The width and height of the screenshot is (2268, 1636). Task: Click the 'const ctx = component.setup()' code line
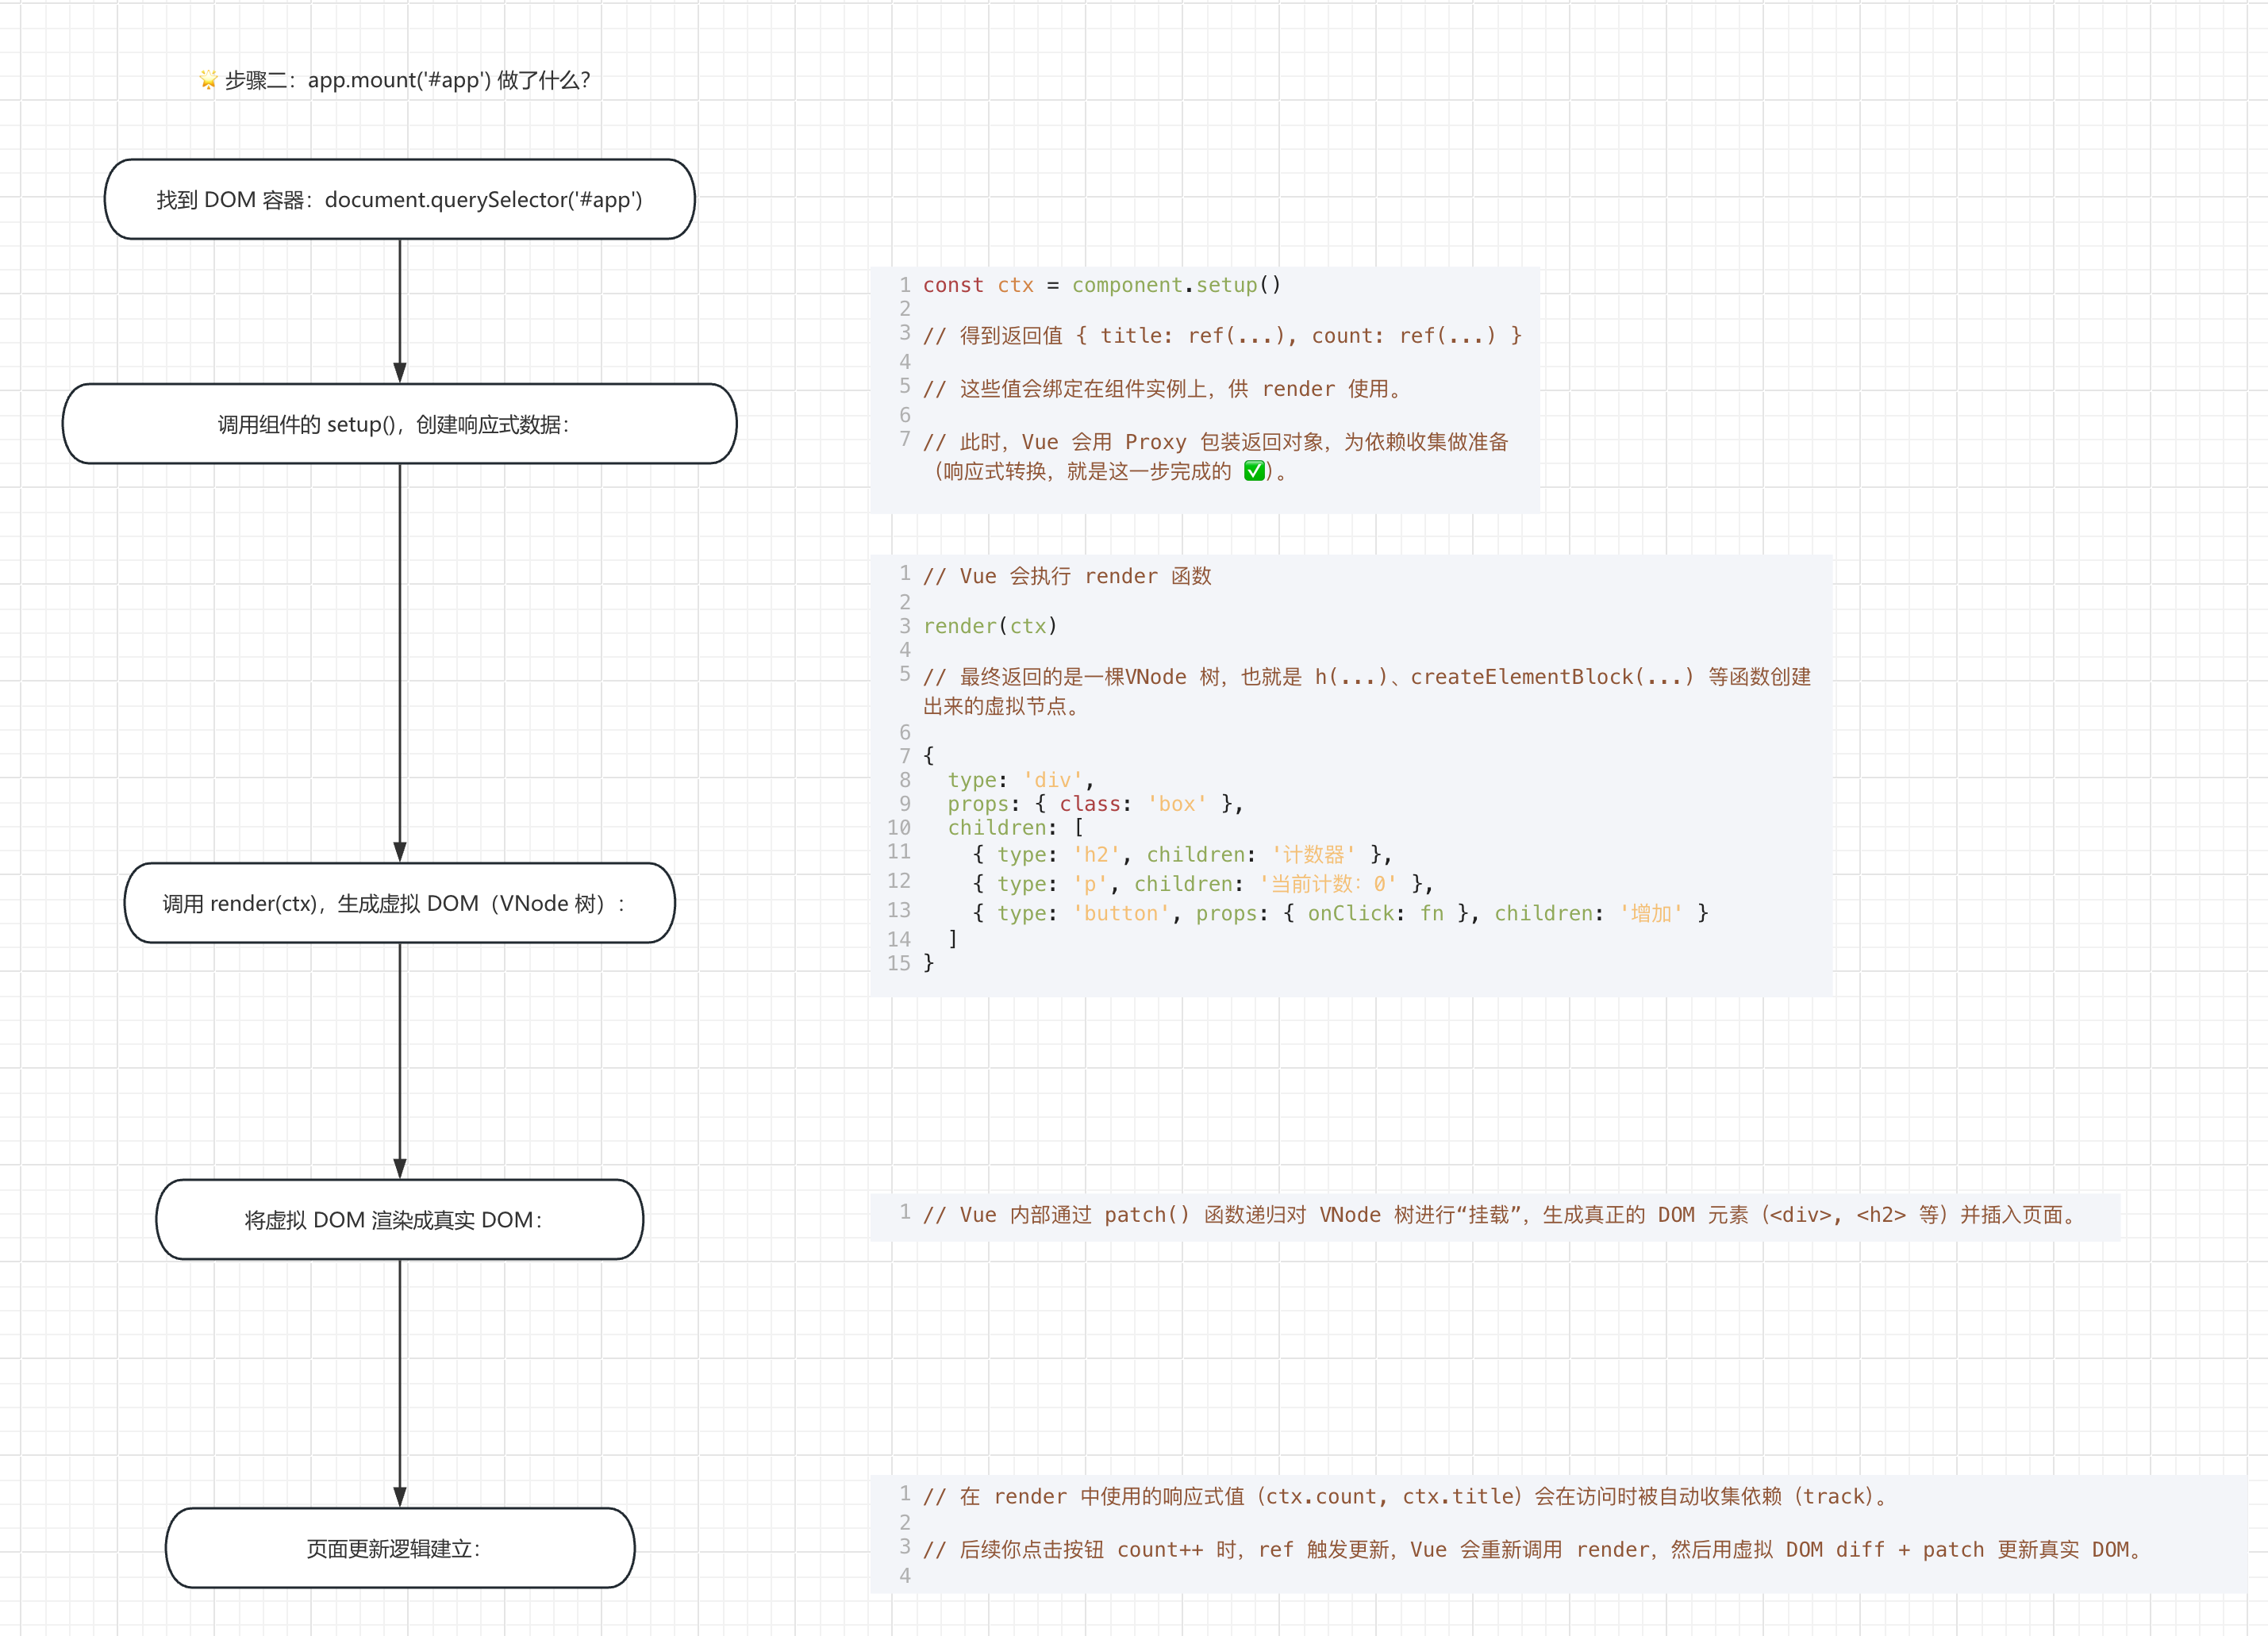click(1100, 285)
